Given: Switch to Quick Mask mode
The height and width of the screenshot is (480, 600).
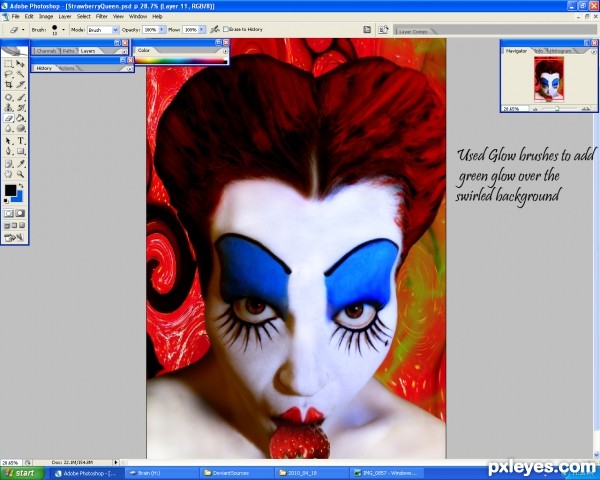Looking at the screenshot, I should (20, 214).
